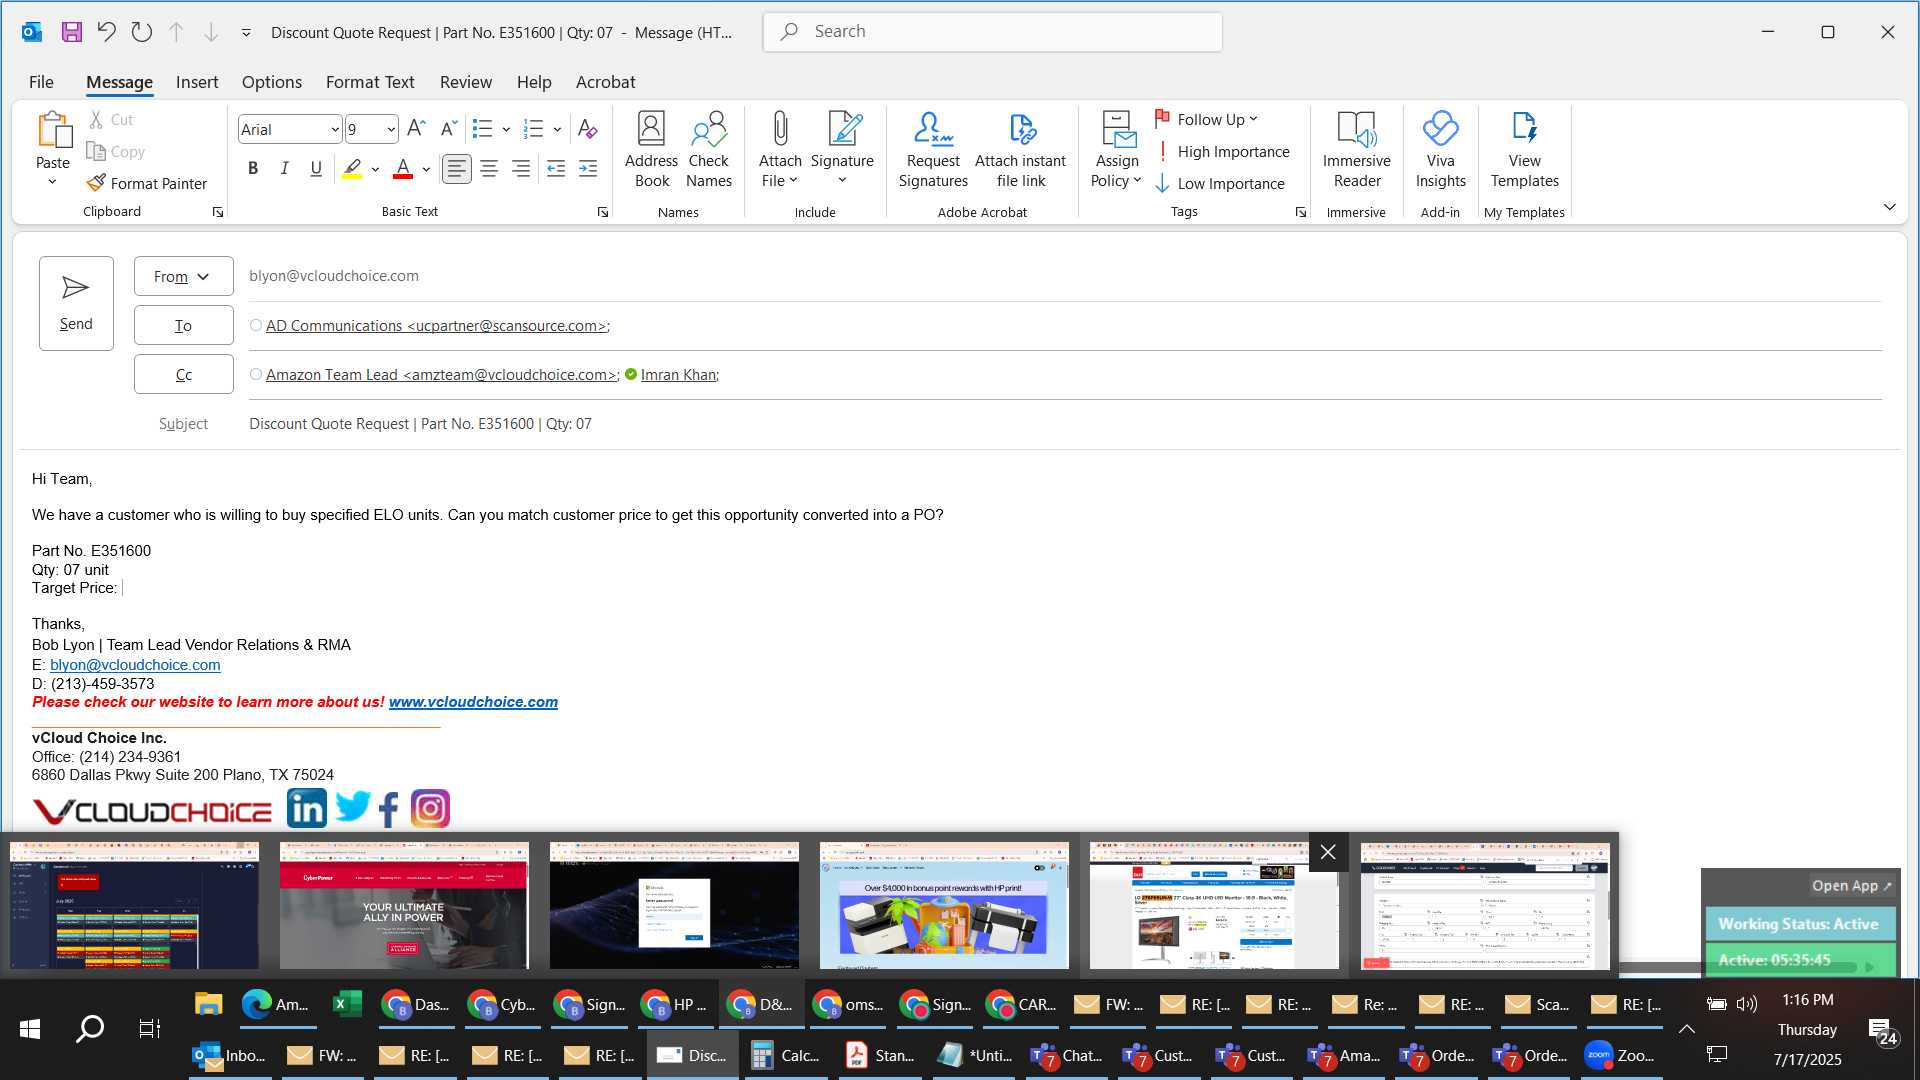Click Open App in the status widget
The height and width of the screenshot is (1080, 1920).
click(x=1851, y=886)
